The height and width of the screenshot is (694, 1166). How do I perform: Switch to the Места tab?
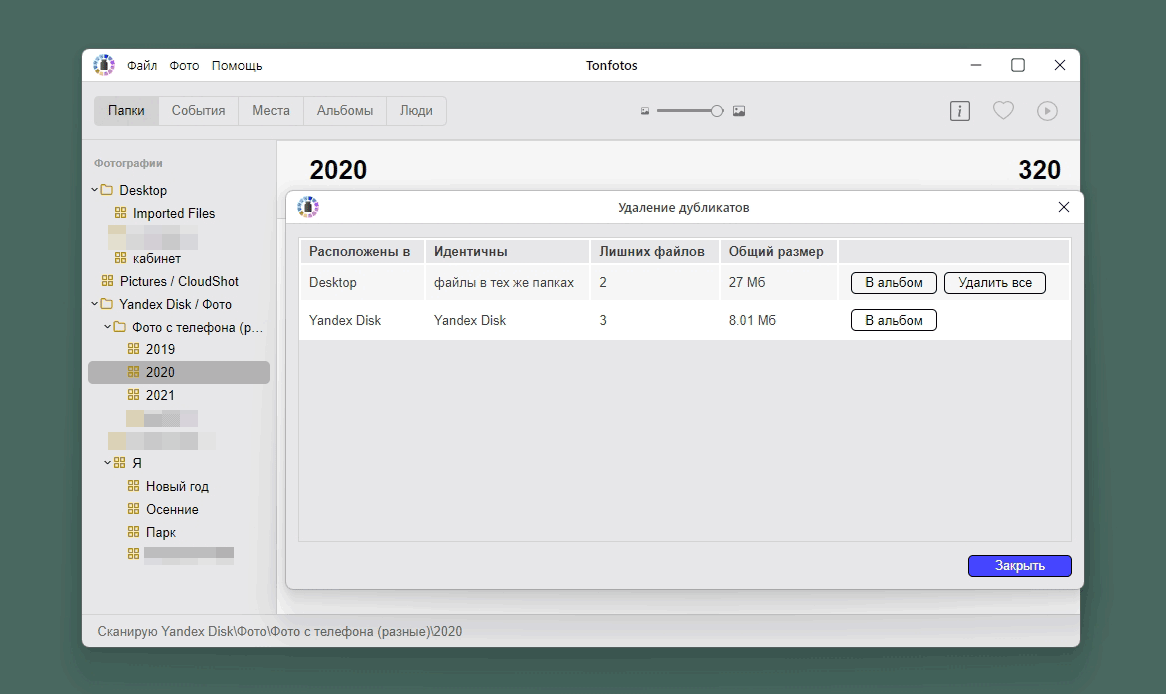coord(271,111)
